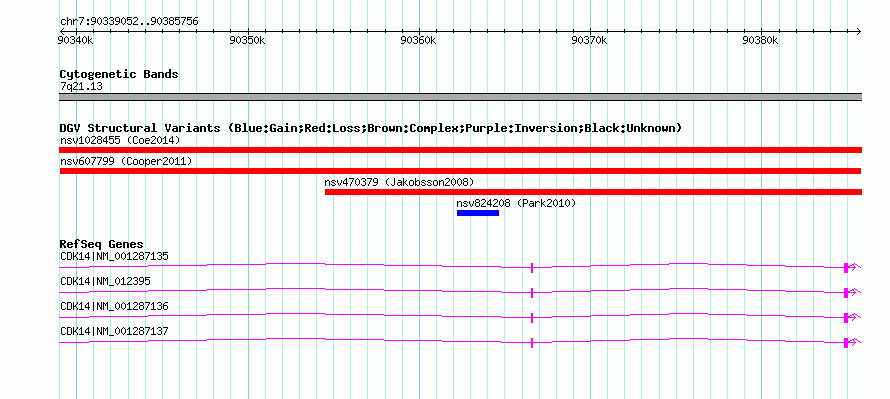The width and height of the screenshot is (890, 399).
Task: Click the DGV Structural Variants track title
Action: click(x=370, y=128)
